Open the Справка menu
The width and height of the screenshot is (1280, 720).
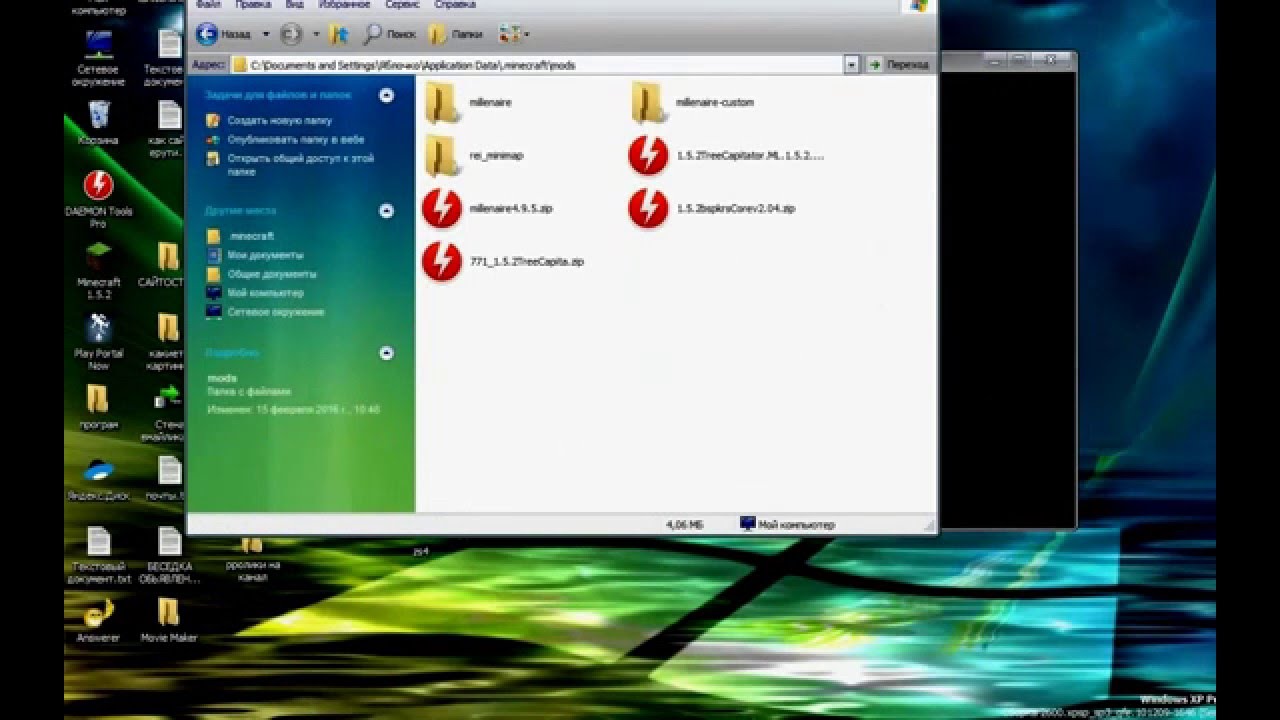tap(455, 5)
